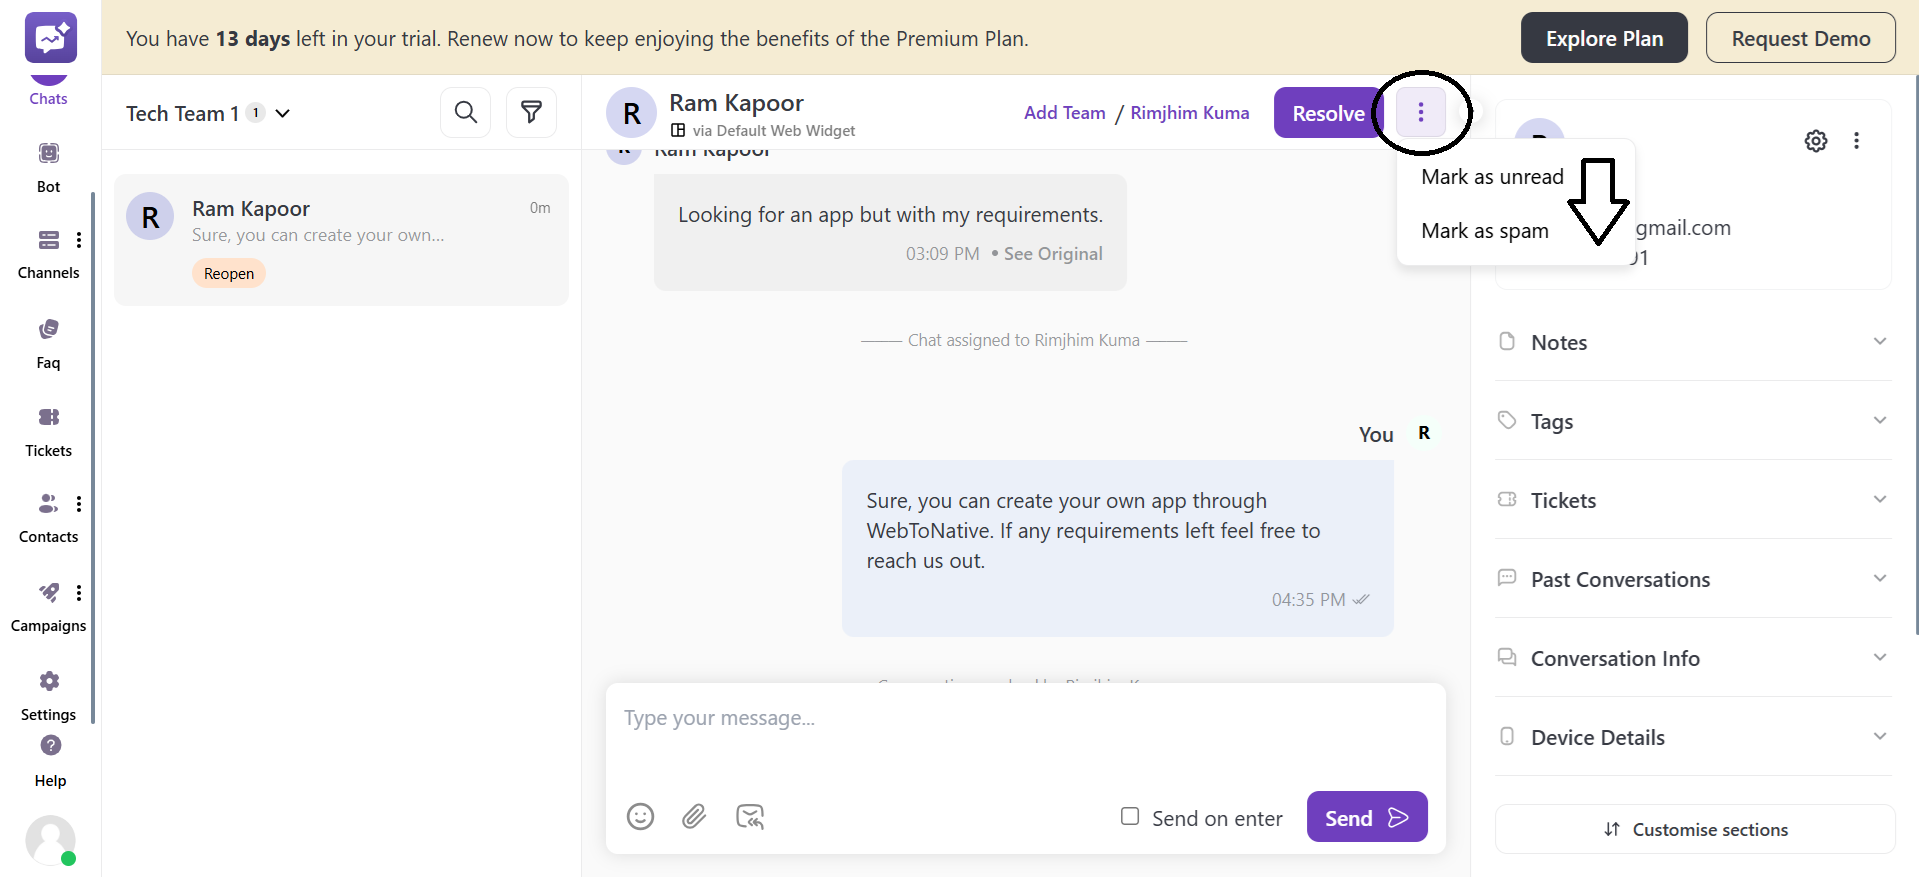The width and height of the screenshot is (1919, 877).
Task: Open the Tickets sidebar icon
Action: 49,417
